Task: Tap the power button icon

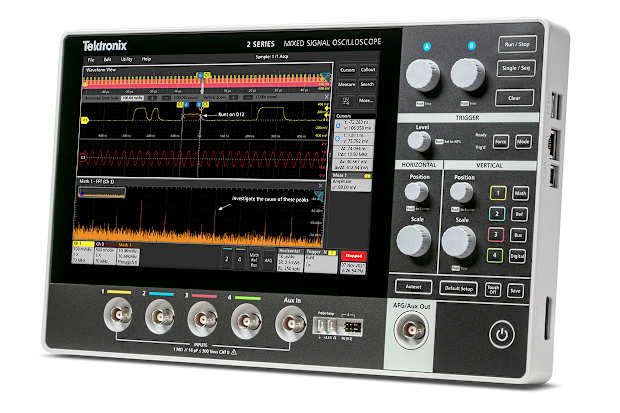Action: [502, 335]
